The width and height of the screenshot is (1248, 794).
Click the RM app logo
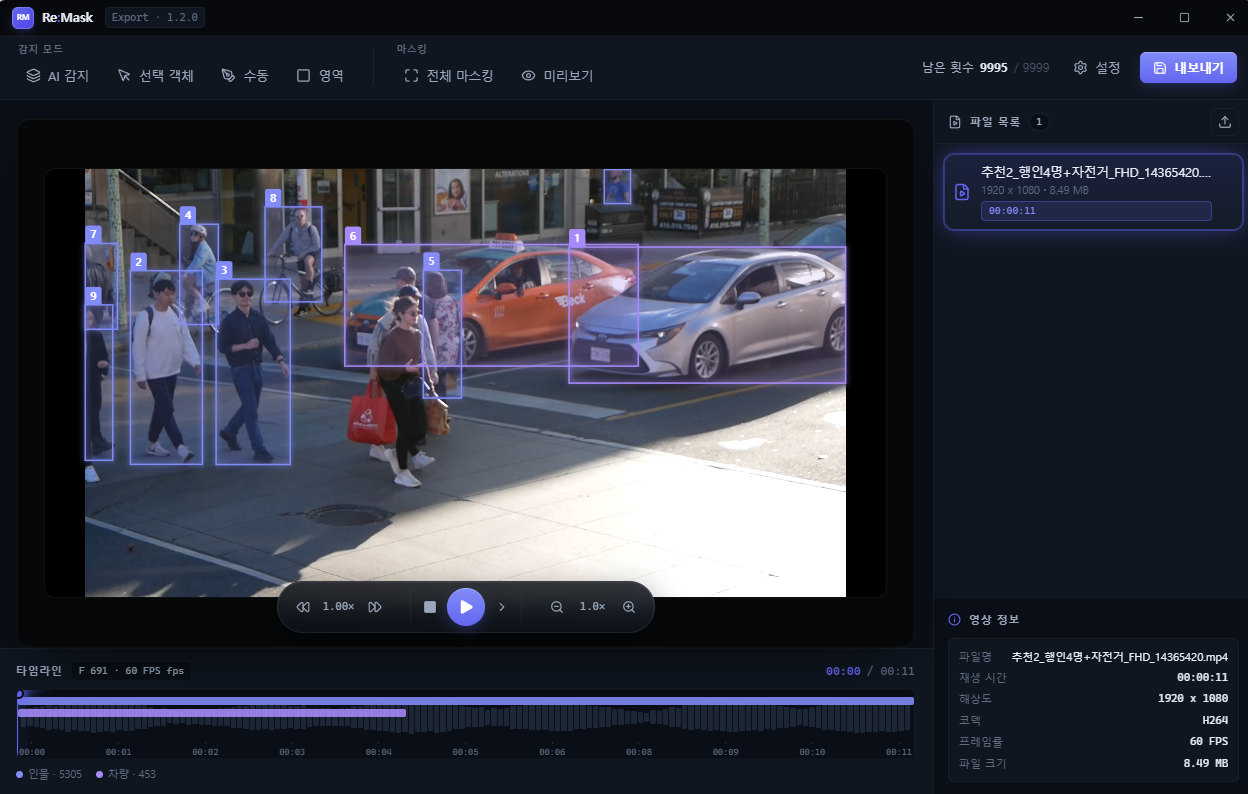(x=23, y=17)
